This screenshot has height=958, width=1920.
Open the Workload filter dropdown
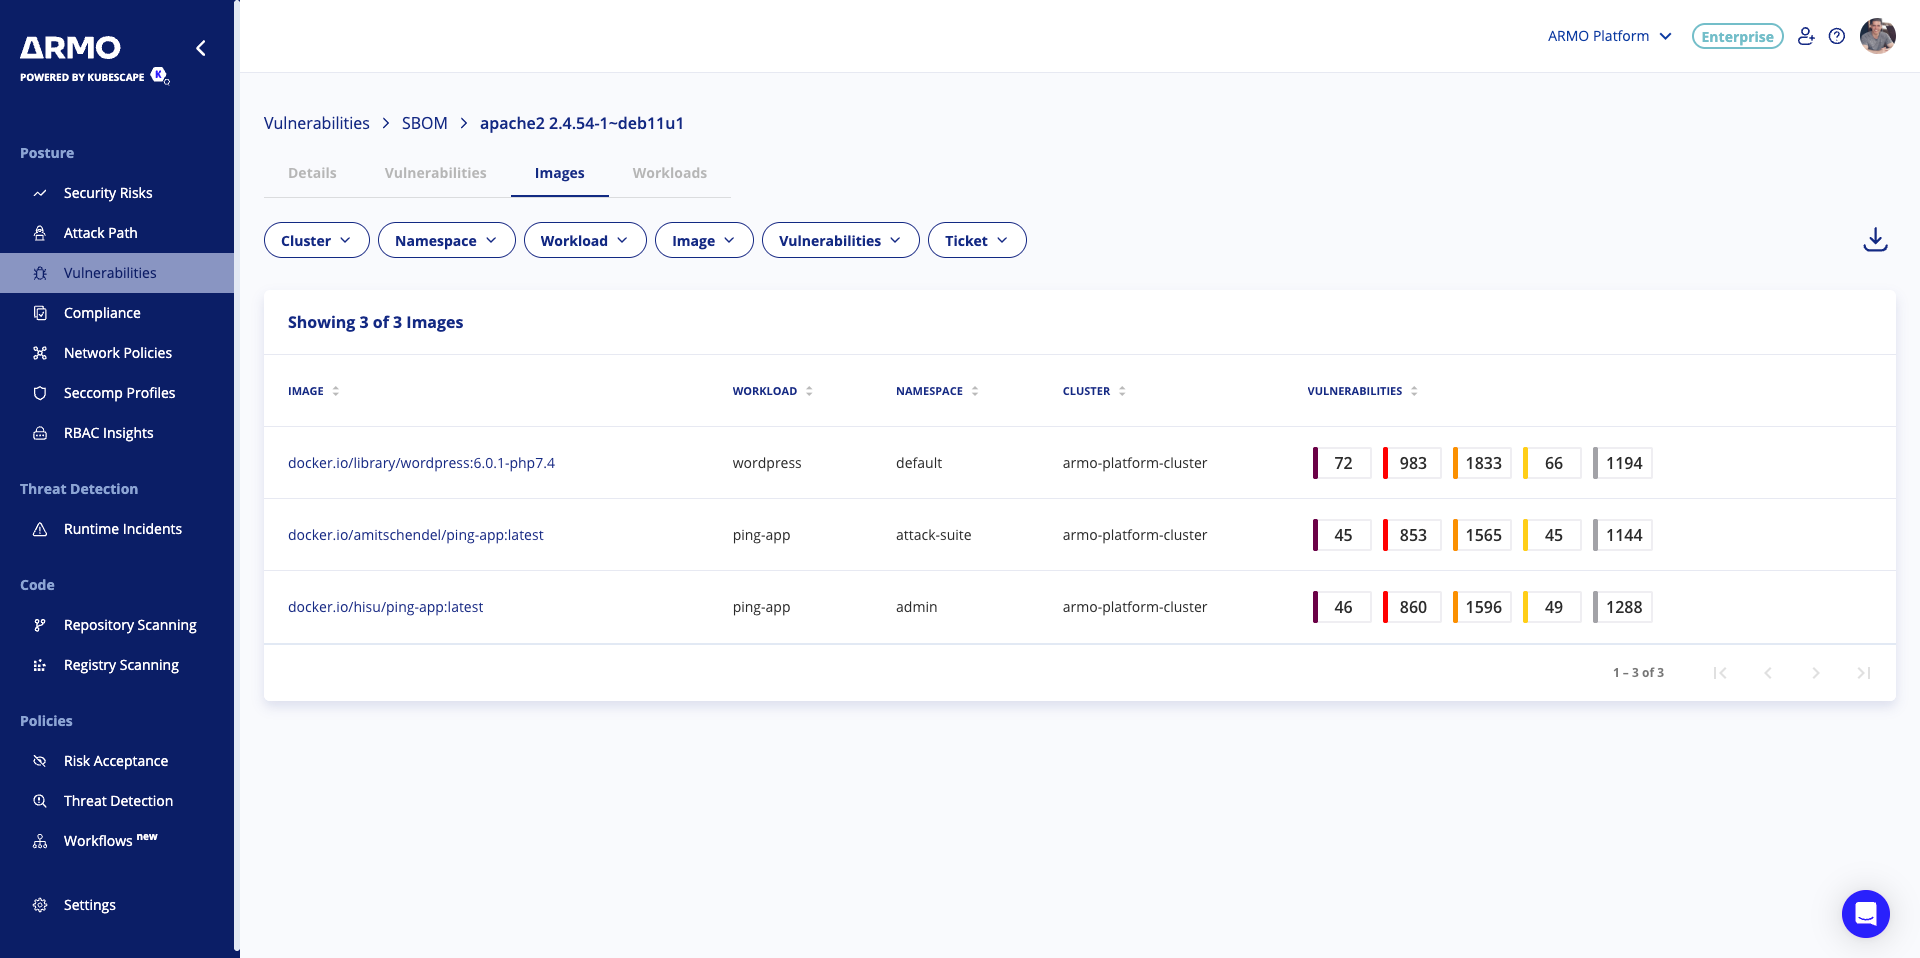(585, 240)
